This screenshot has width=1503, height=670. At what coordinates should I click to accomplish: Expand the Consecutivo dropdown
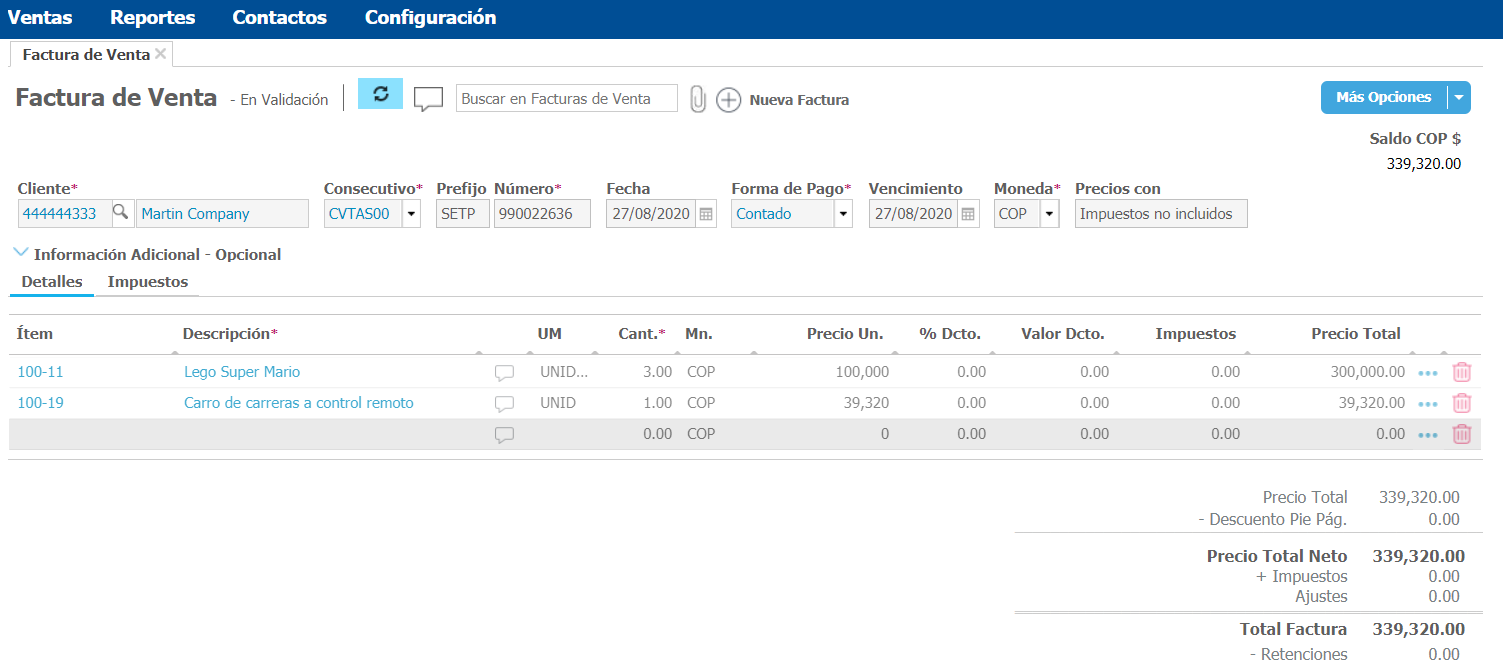click(411, 214)
